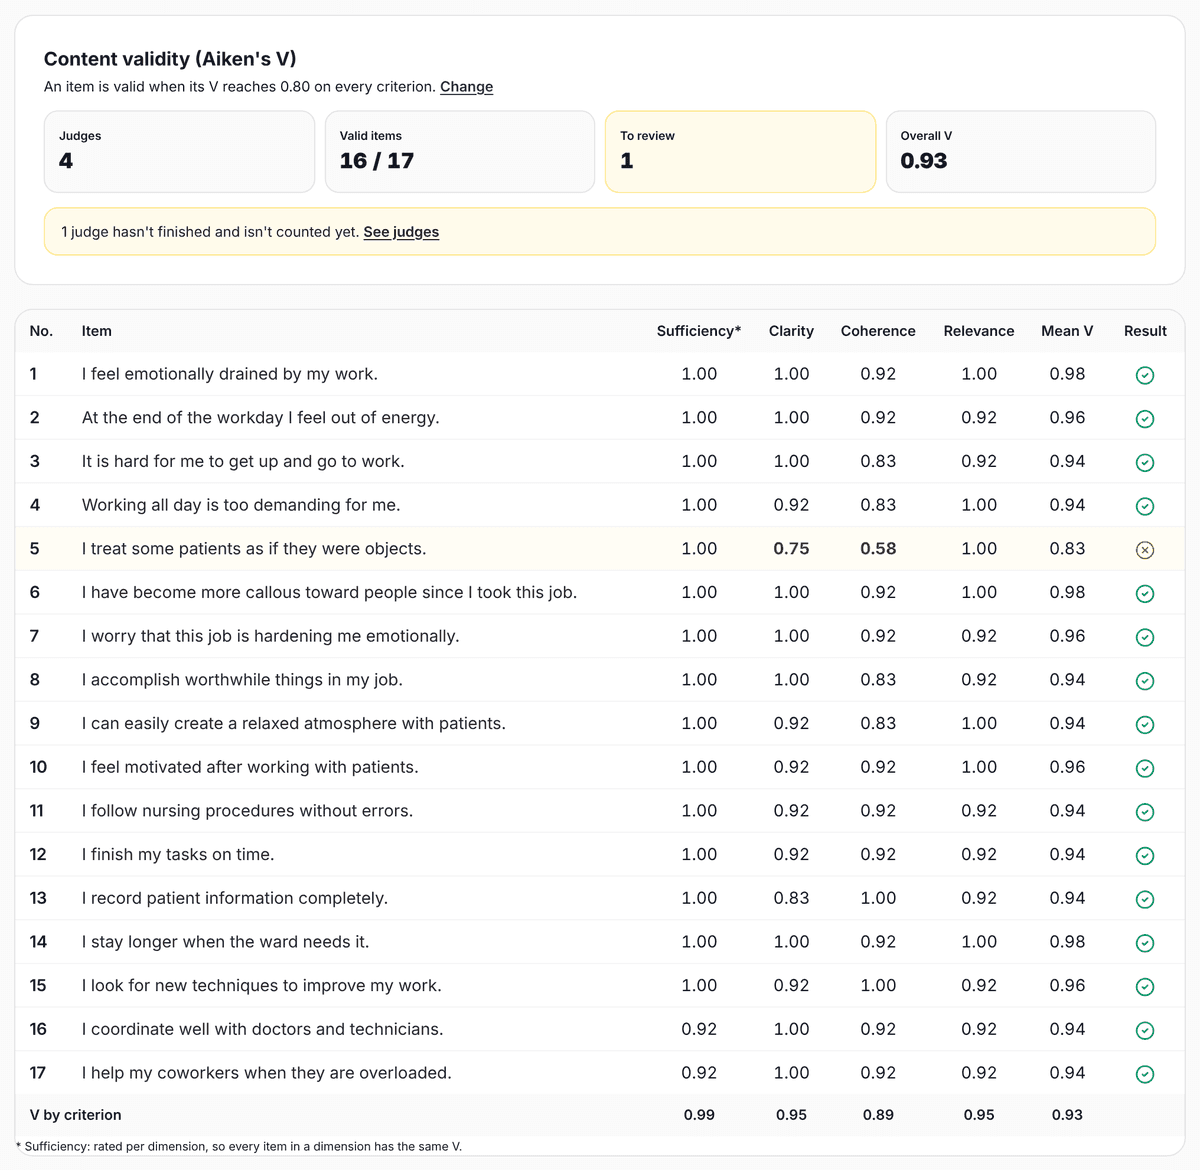
Task: Click the result checkmark for item 17
Action: point(1145,1074)
